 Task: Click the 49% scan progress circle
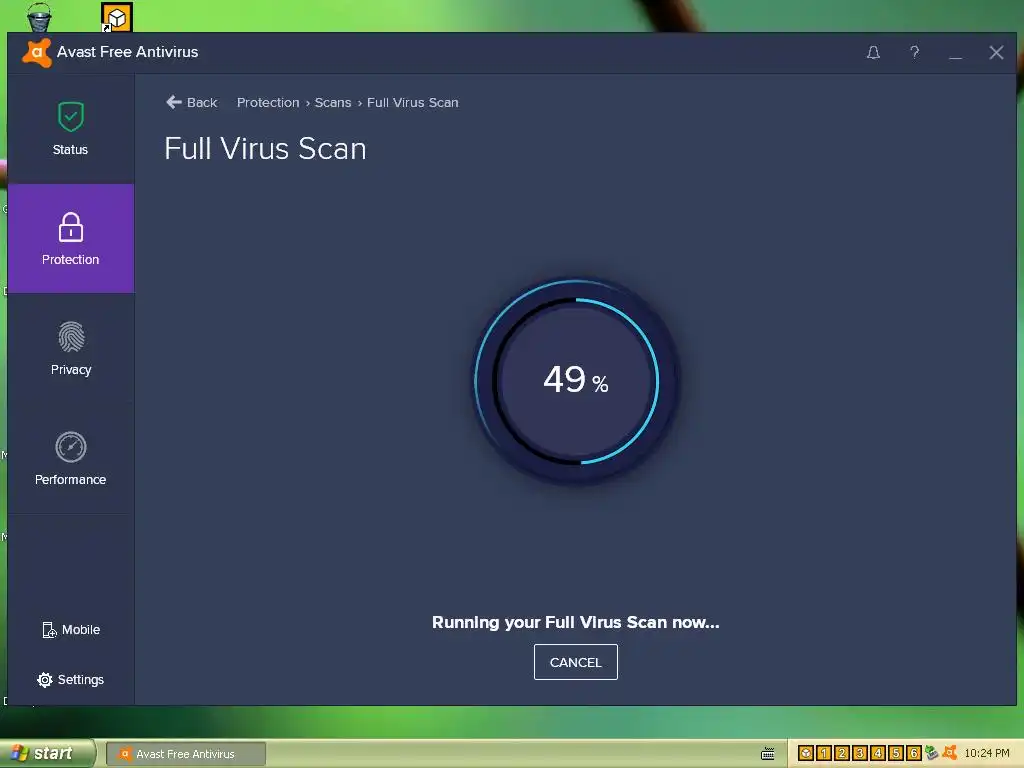tap(575, 381)
